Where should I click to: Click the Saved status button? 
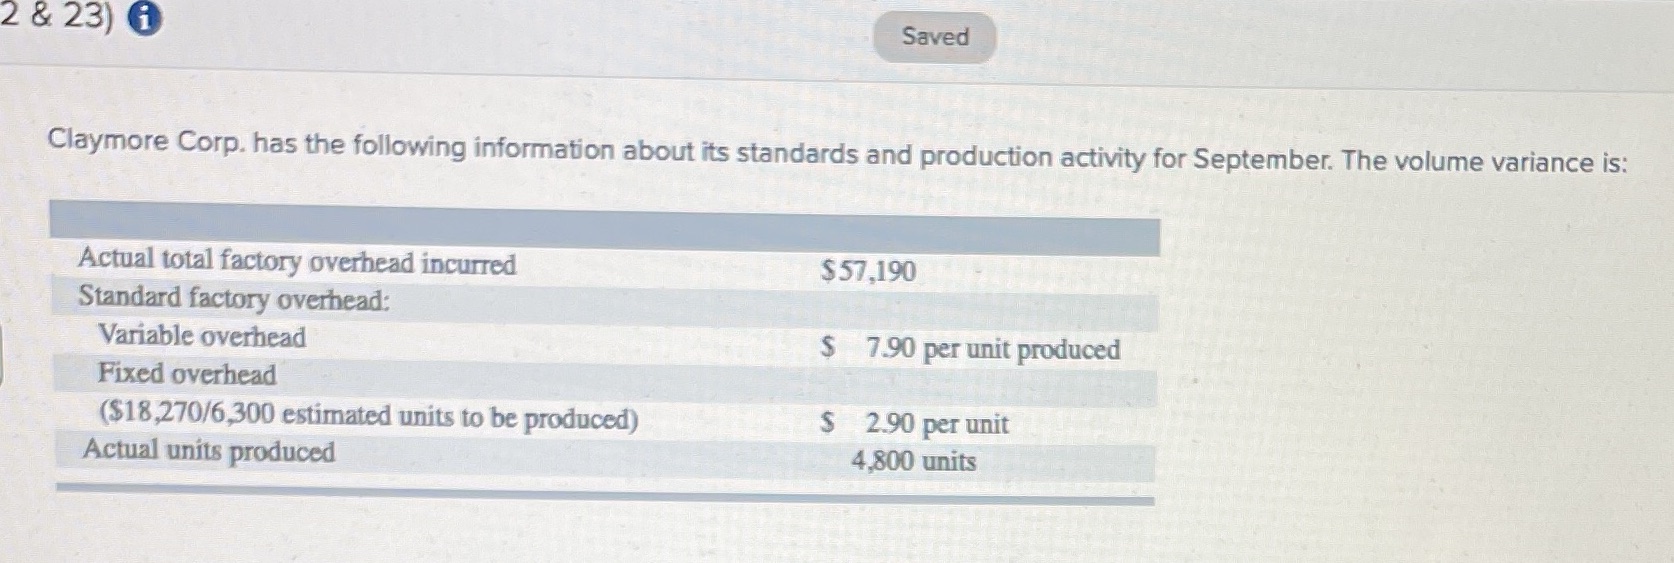pos(935,37)
